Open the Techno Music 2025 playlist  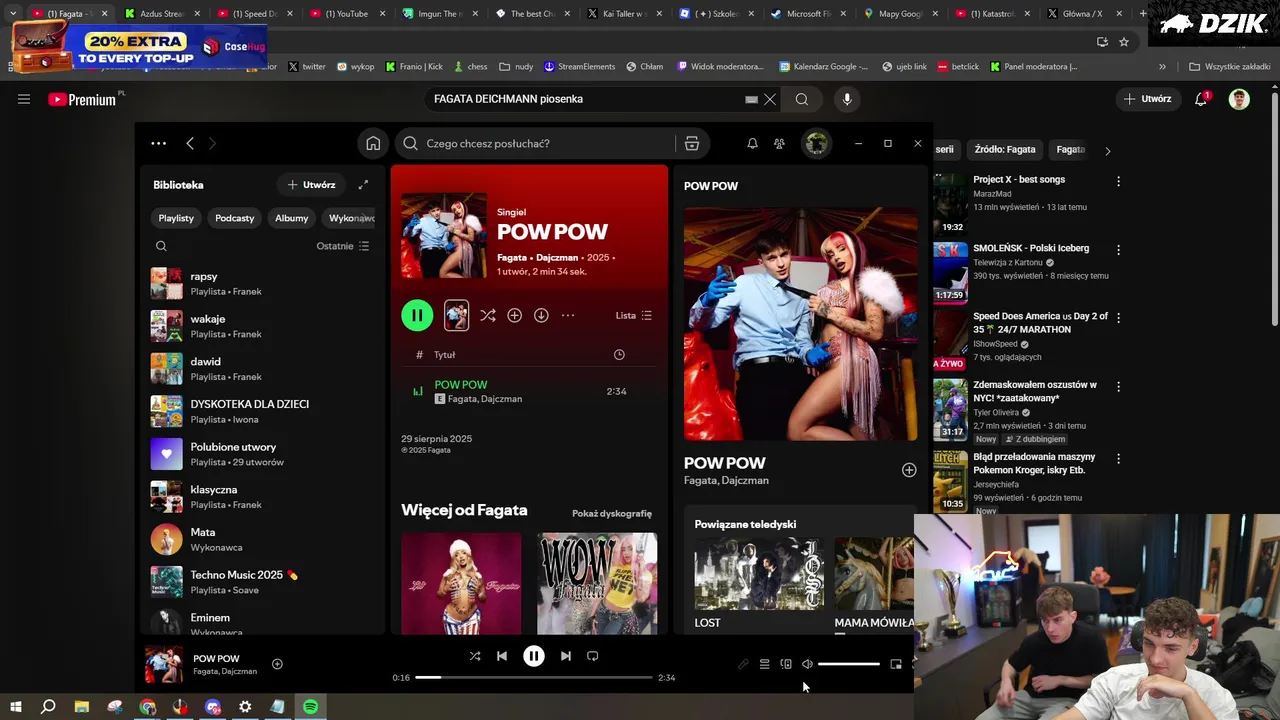coord(260,582)
